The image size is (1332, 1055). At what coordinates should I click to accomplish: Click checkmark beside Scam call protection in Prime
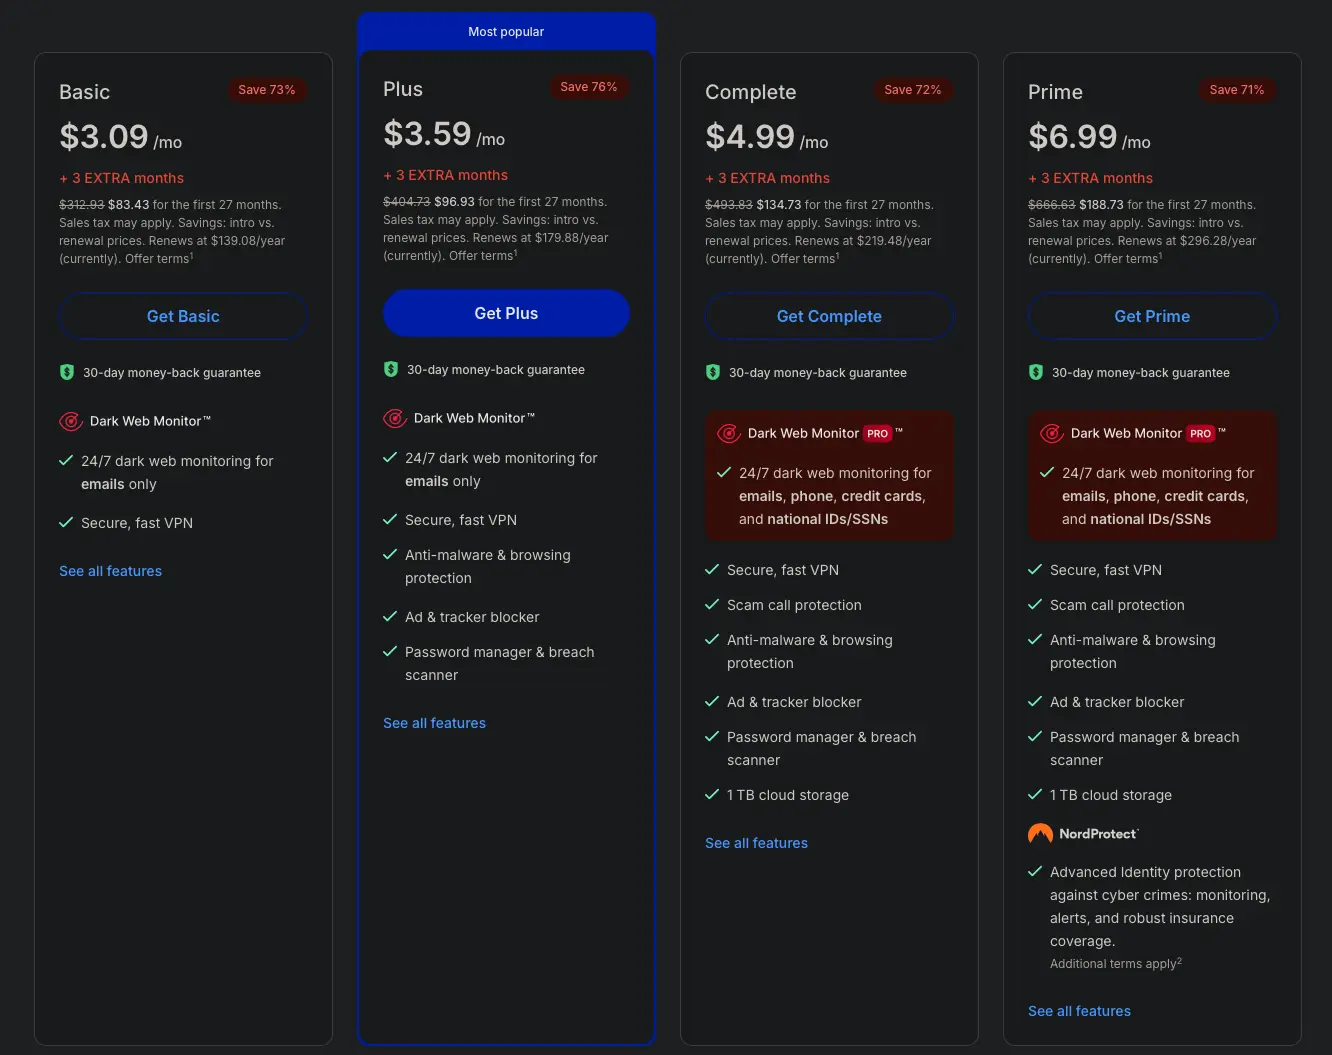coord(1035,604)
